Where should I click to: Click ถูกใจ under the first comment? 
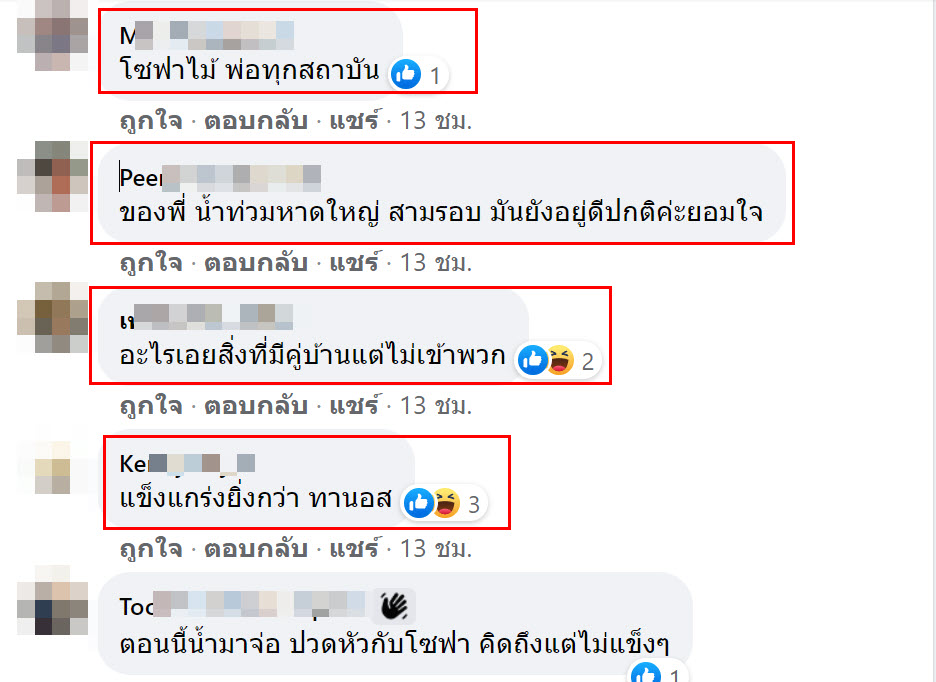pyautogui.click(x=151, y=121)
